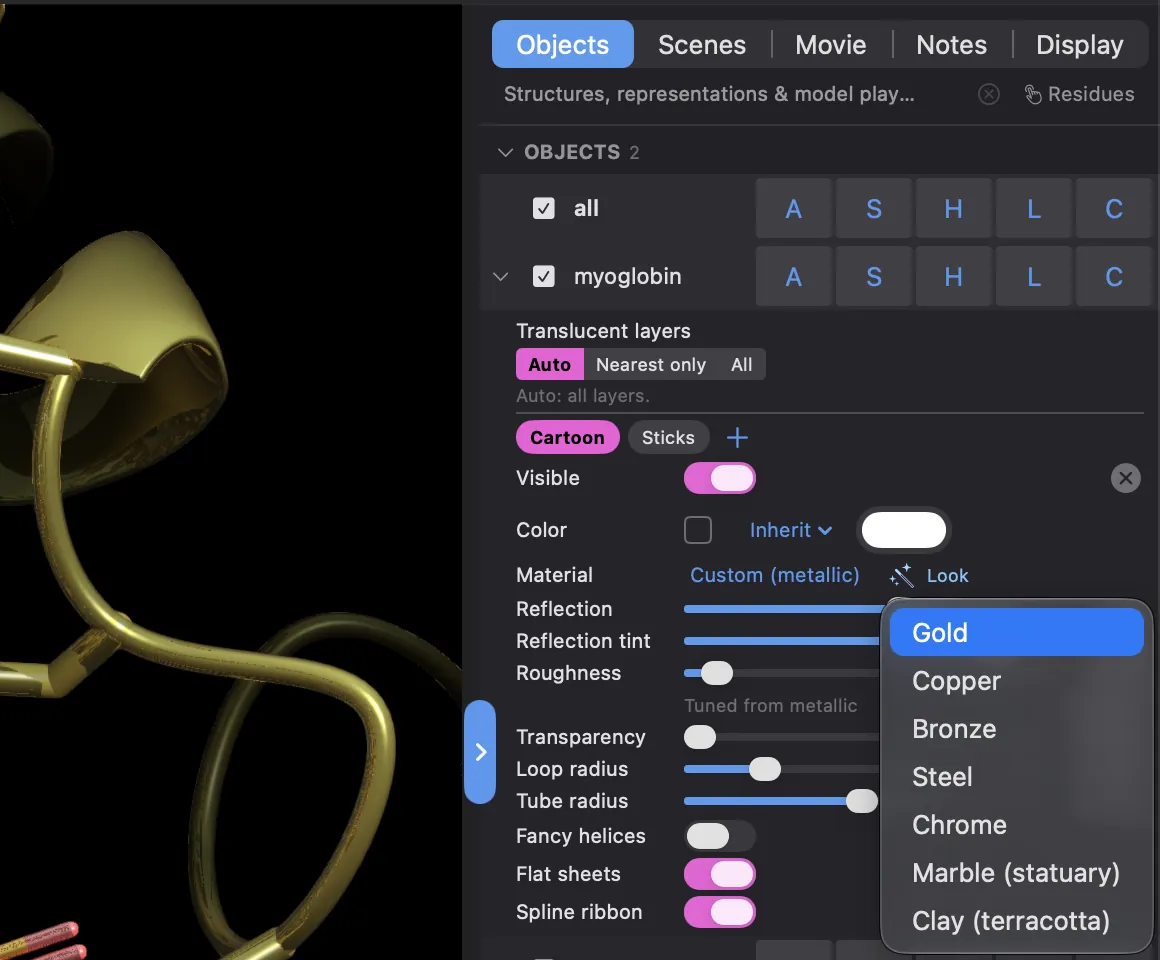Click the Reflection slider track
The image size is (1160, 960).
coord(783,609)
